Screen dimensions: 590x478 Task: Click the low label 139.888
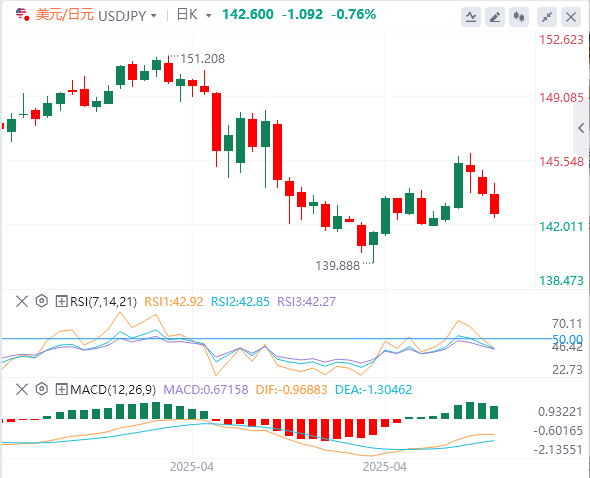point(338,266)
